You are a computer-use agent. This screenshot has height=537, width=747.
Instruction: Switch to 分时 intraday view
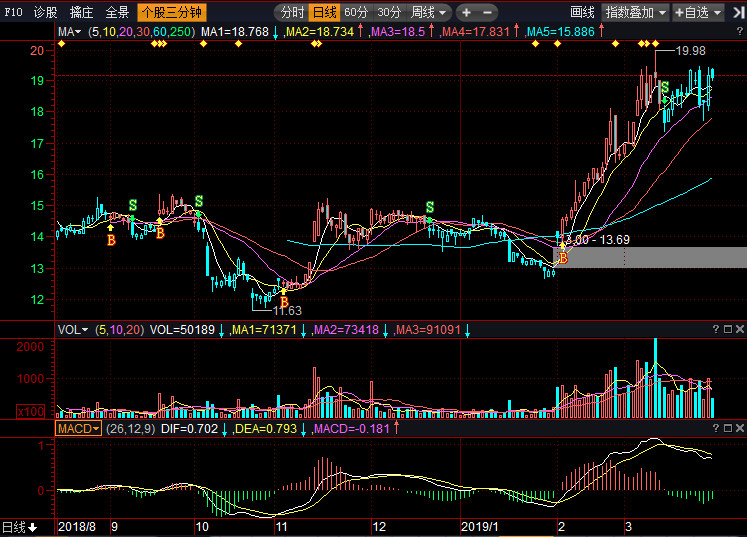pyautogui.click(x=292, y=13)
